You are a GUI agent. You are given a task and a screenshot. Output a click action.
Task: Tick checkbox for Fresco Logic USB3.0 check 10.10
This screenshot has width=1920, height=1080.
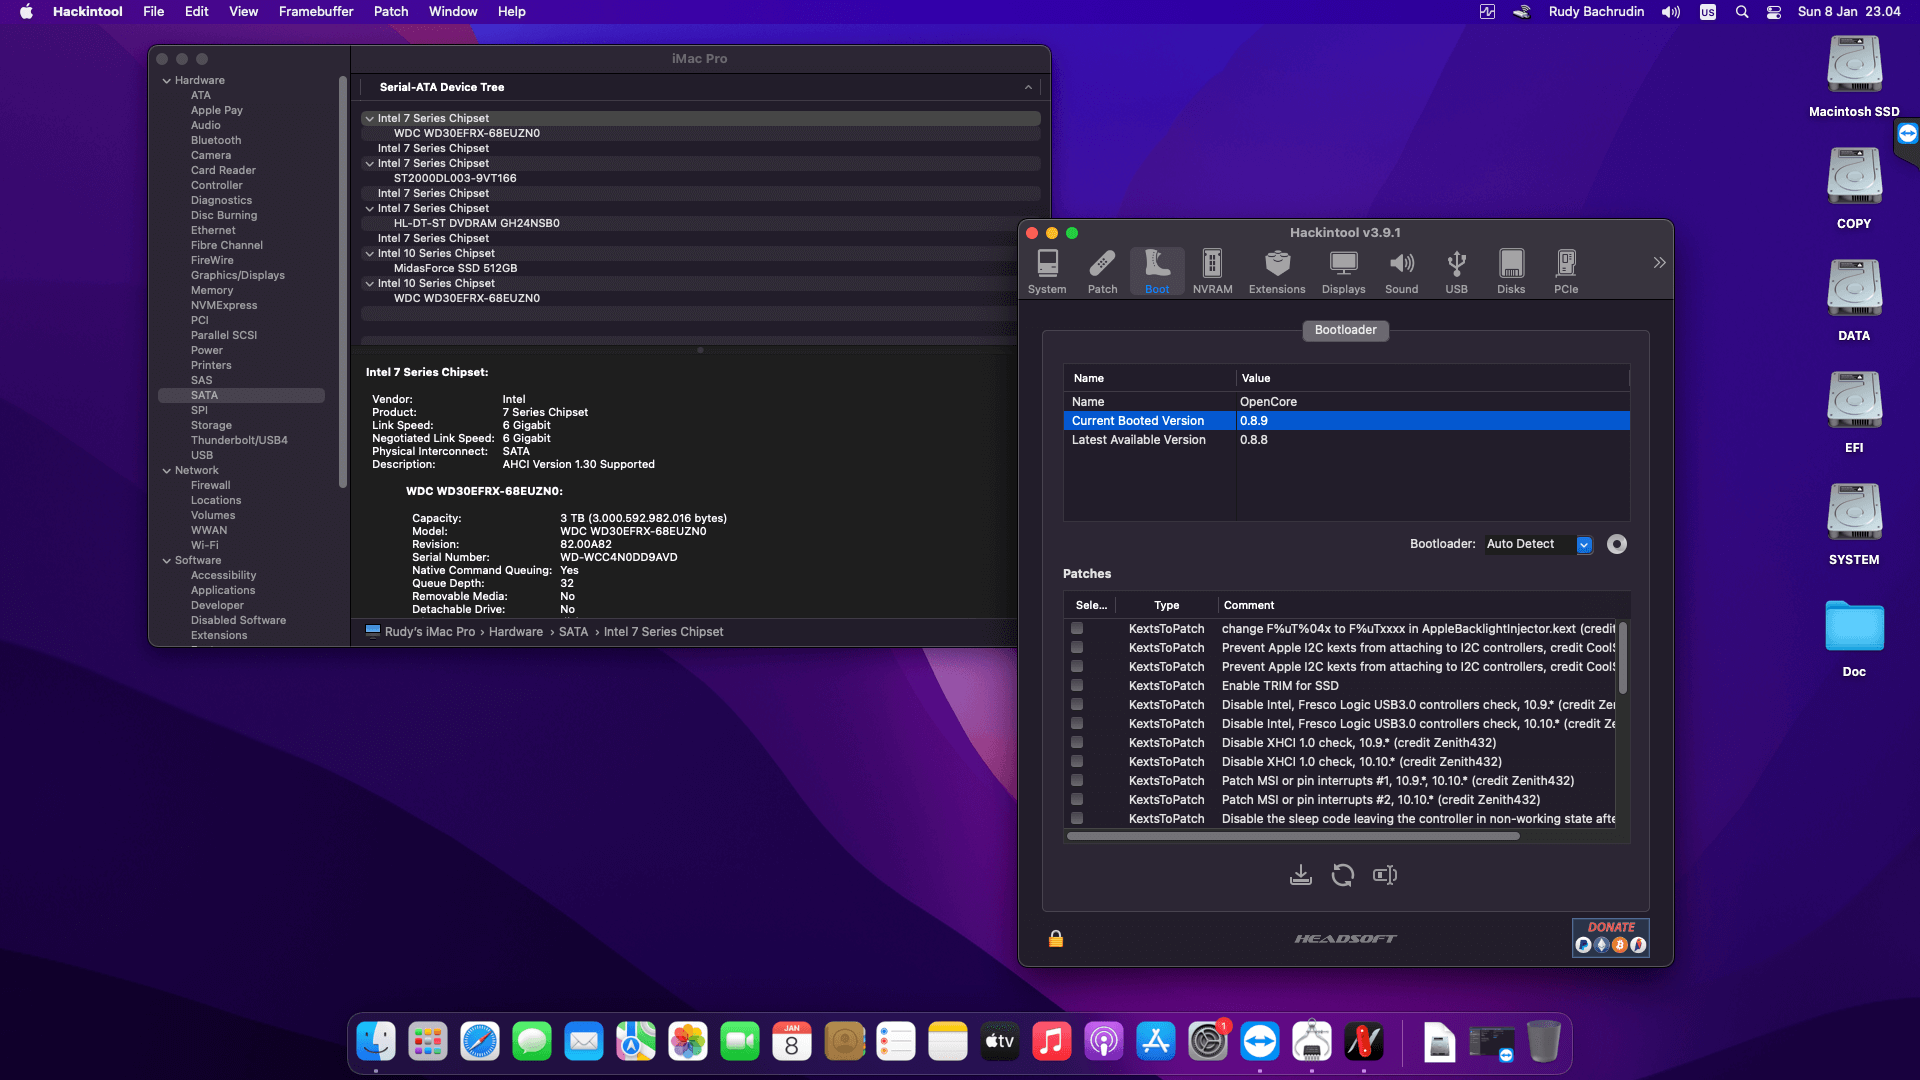coord(1077,724)
